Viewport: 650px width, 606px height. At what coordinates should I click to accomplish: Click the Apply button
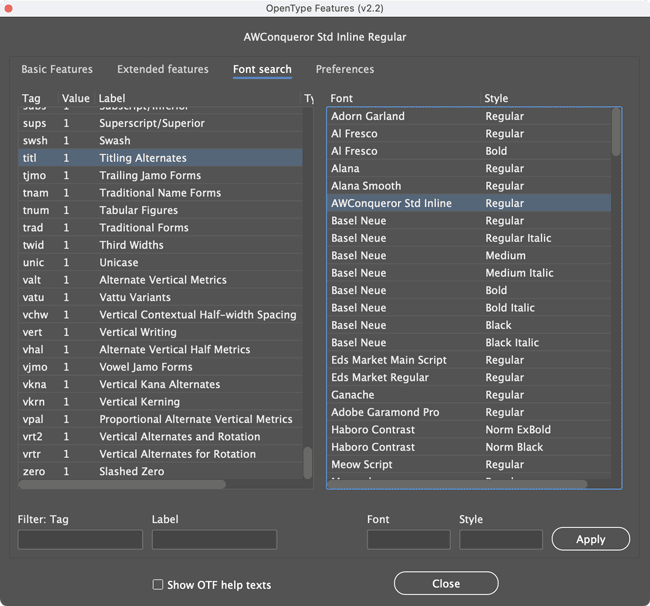590,539
